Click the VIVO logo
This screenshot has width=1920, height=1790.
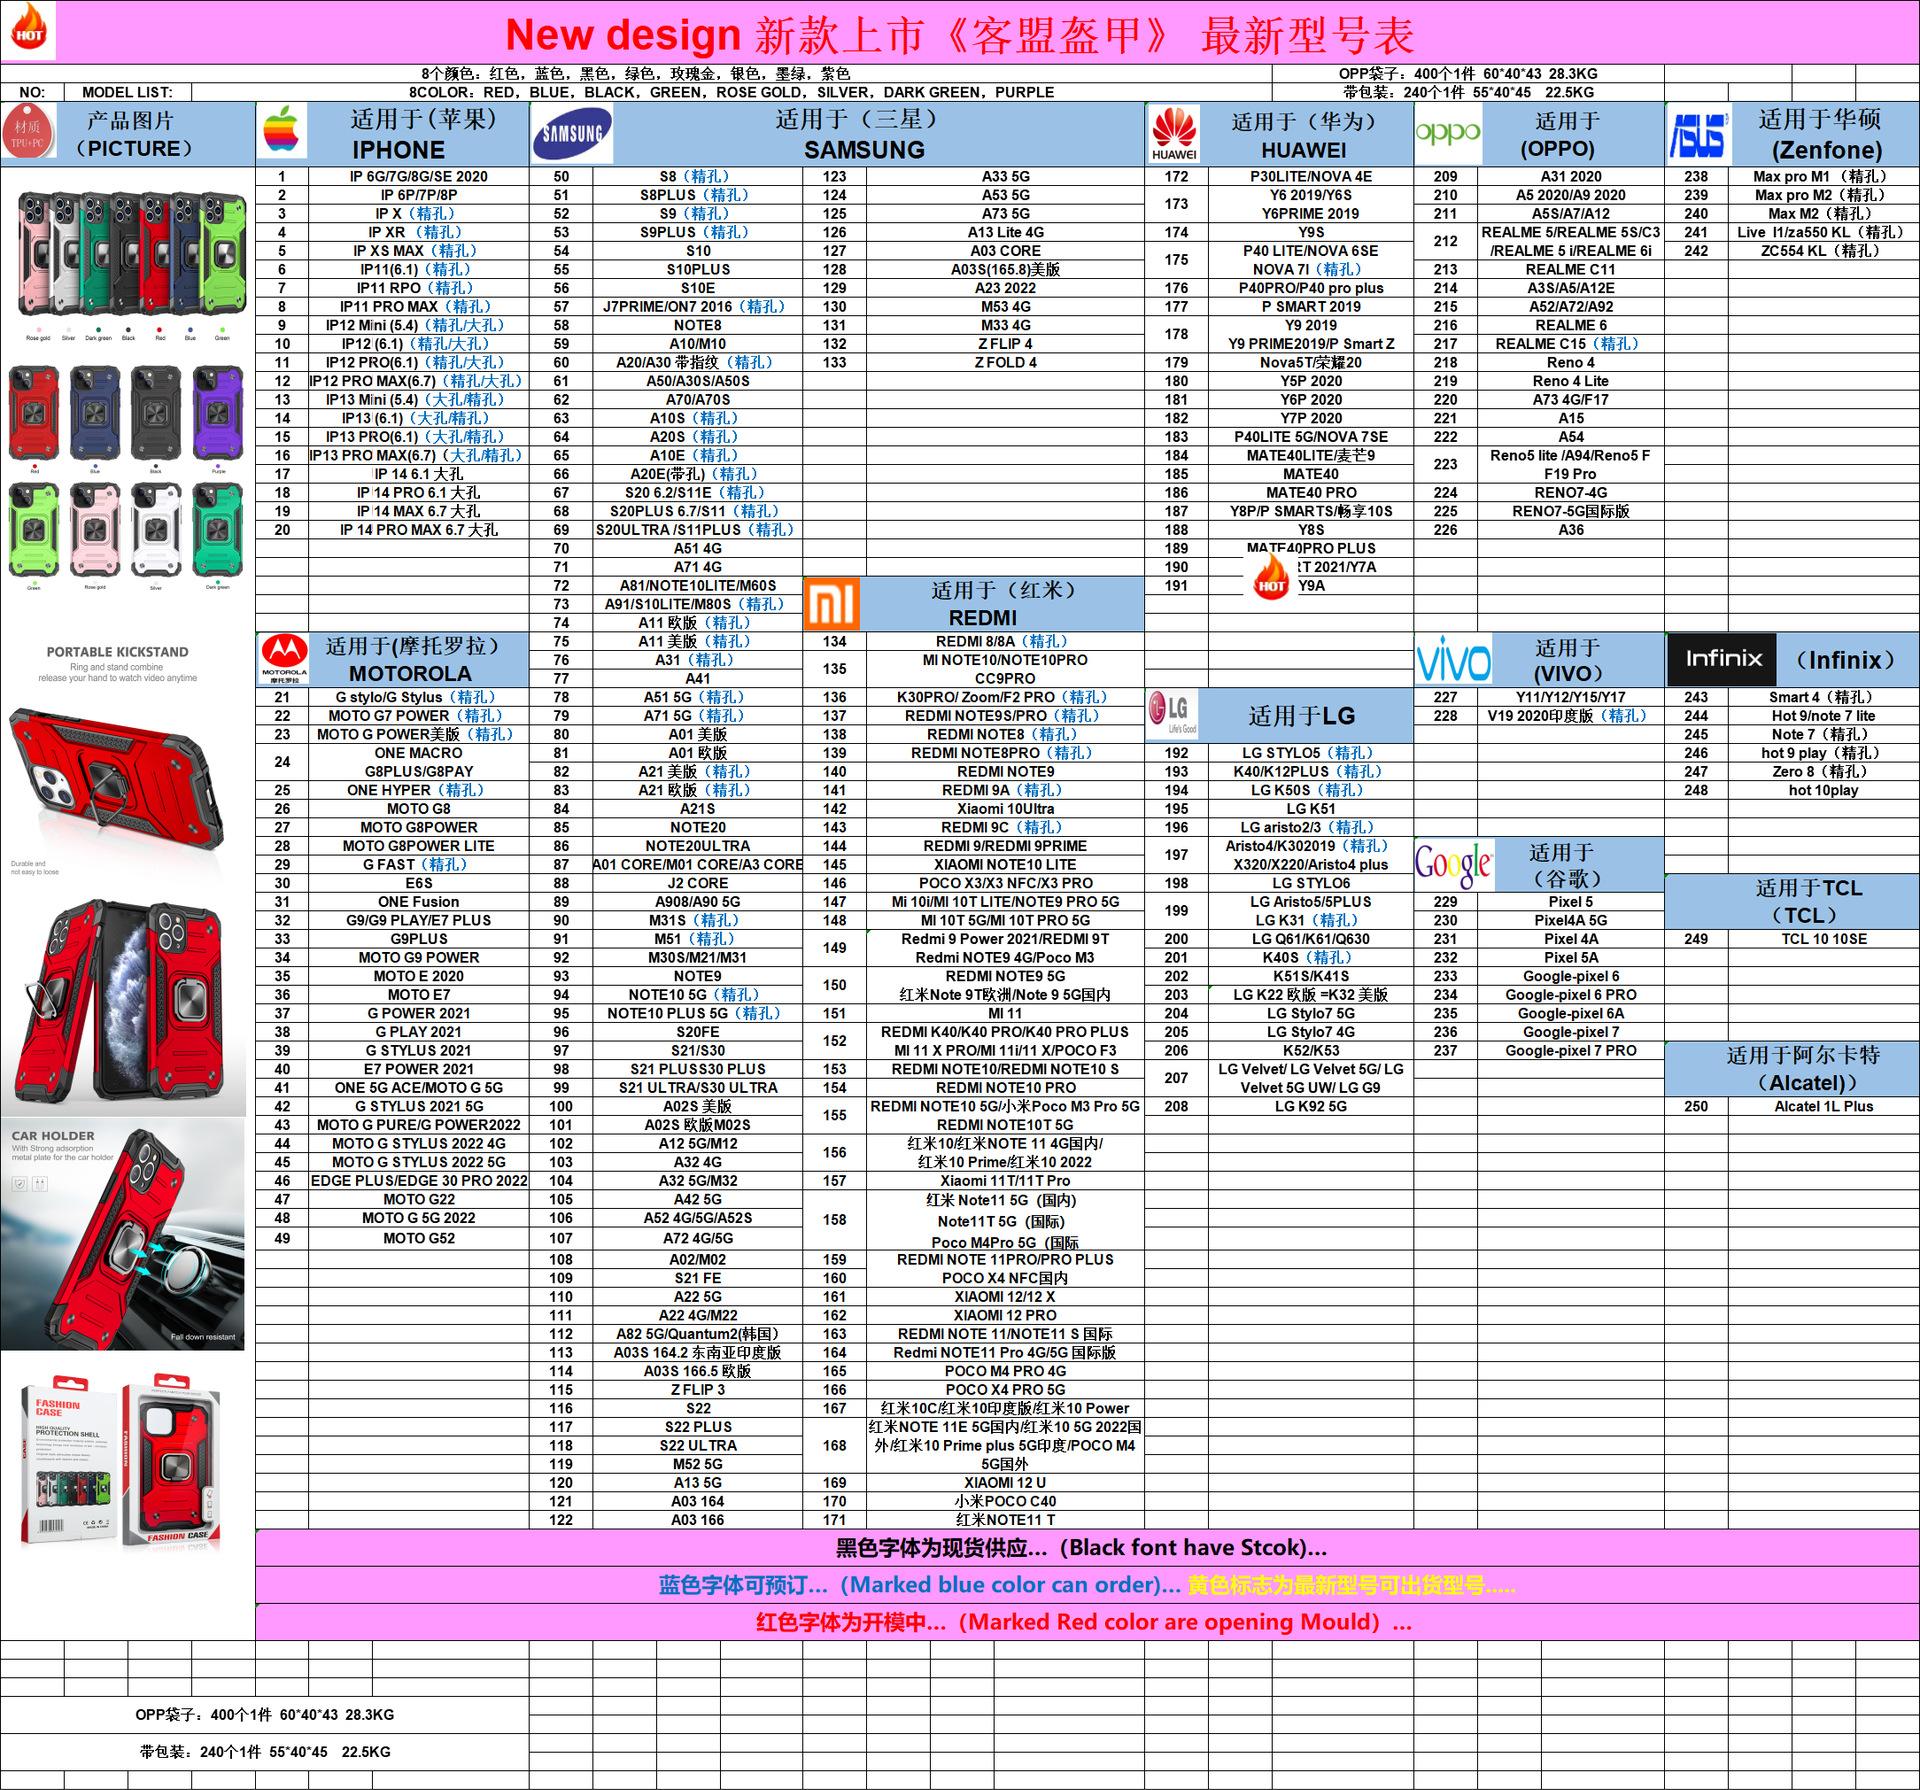(x=1452, y=662)
